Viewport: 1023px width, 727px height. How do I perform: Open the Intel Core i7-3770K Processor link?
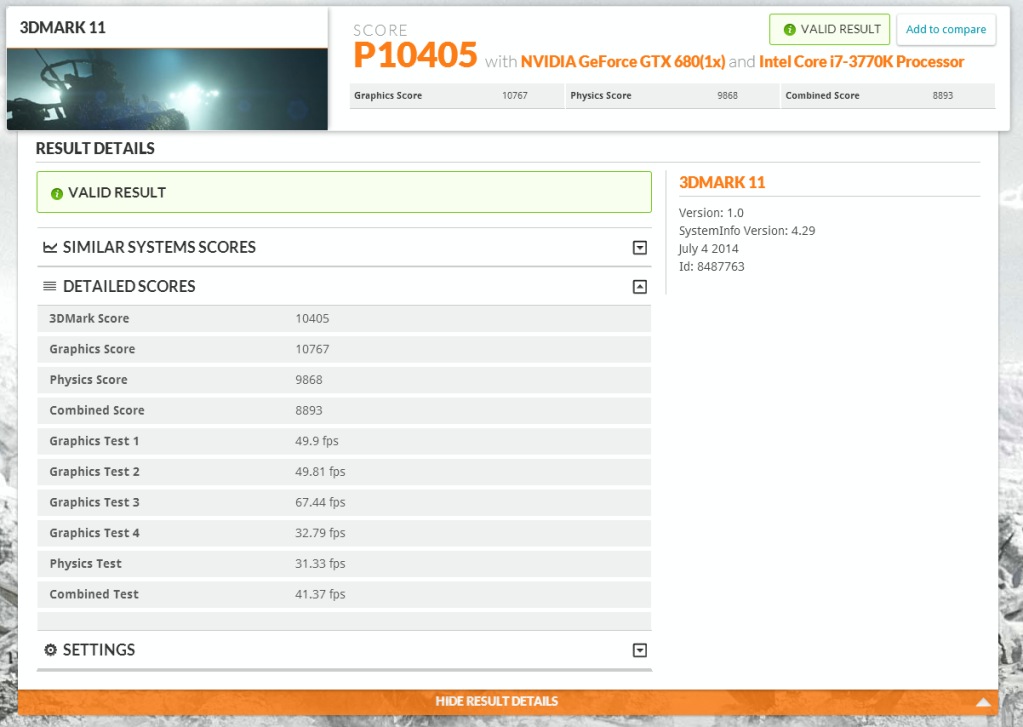(x=861, y=62)
